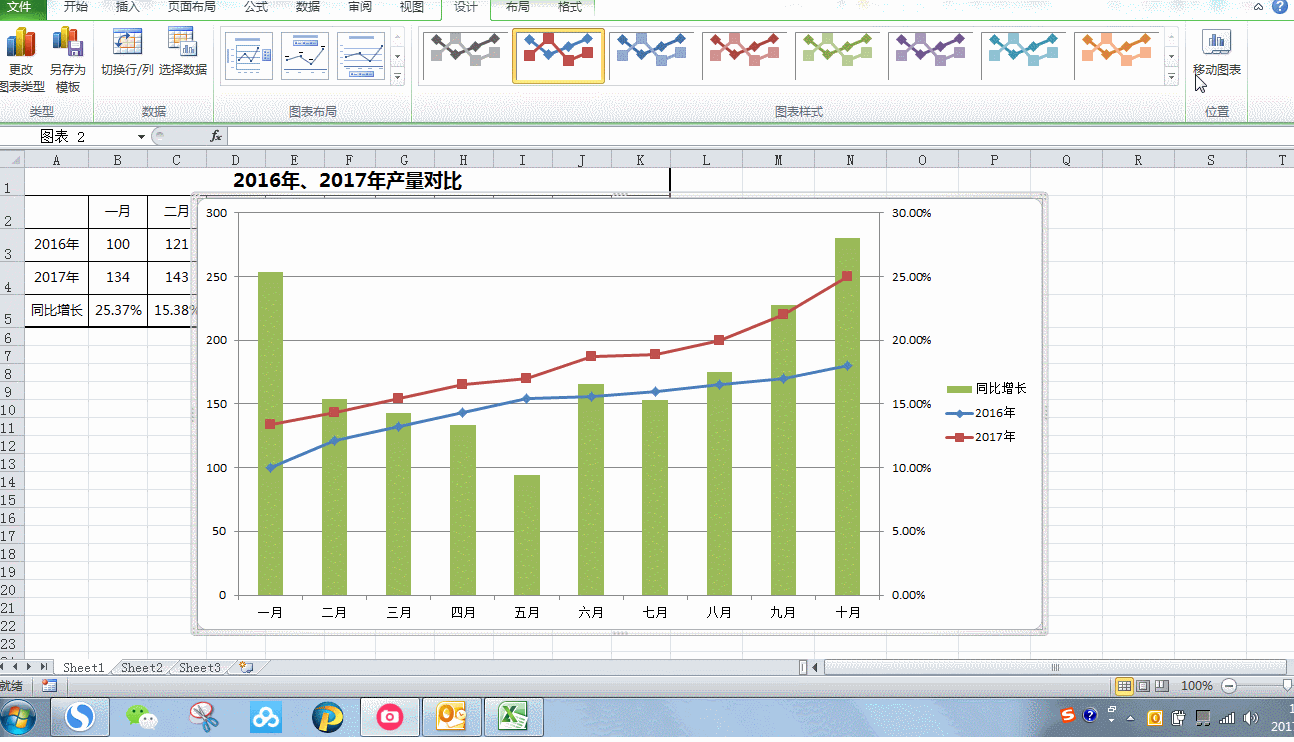The image size is (1294, 742).
Task: Expand the Name Box dropdown
Action: (141, 136)
